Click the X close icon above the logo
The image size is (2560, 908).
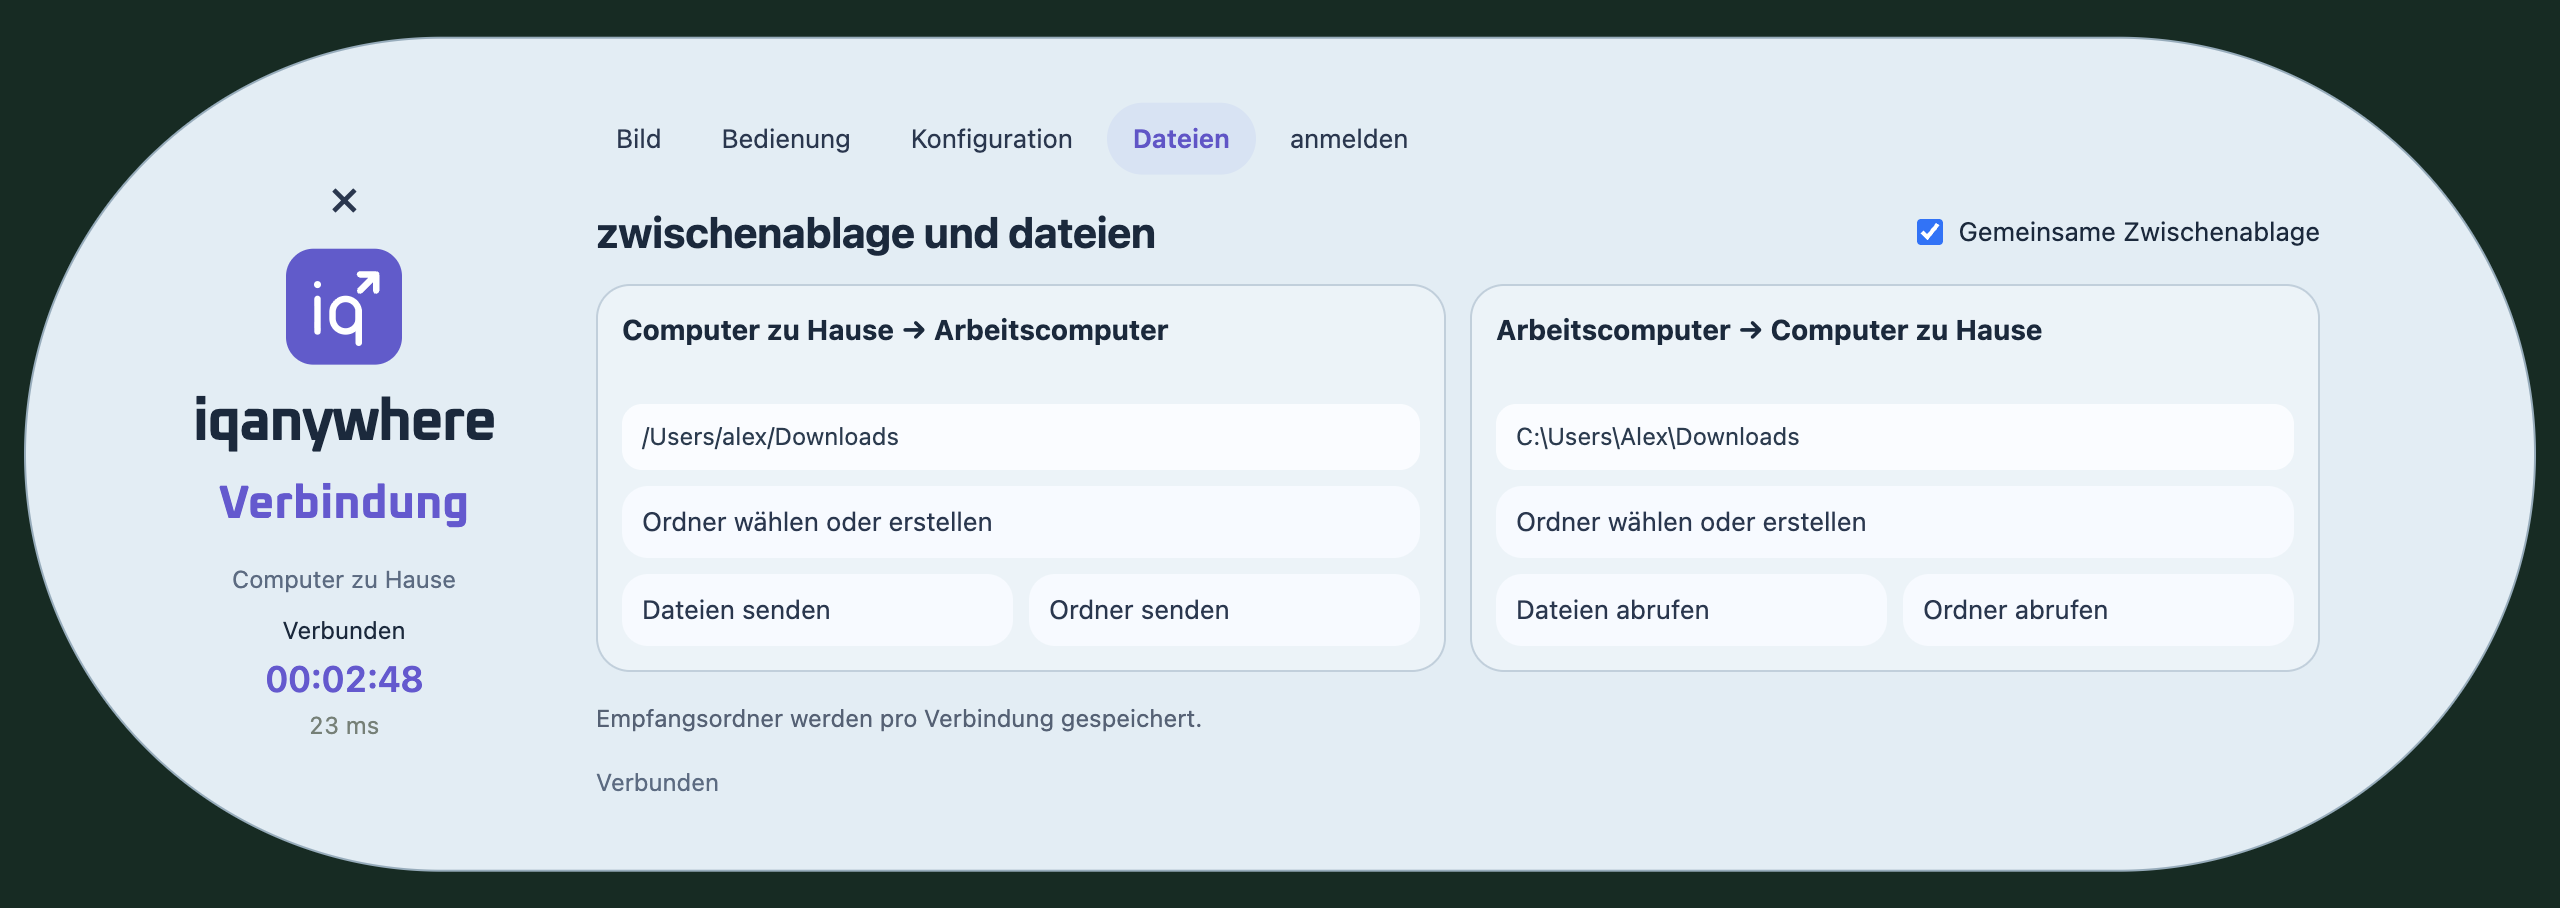344,201
